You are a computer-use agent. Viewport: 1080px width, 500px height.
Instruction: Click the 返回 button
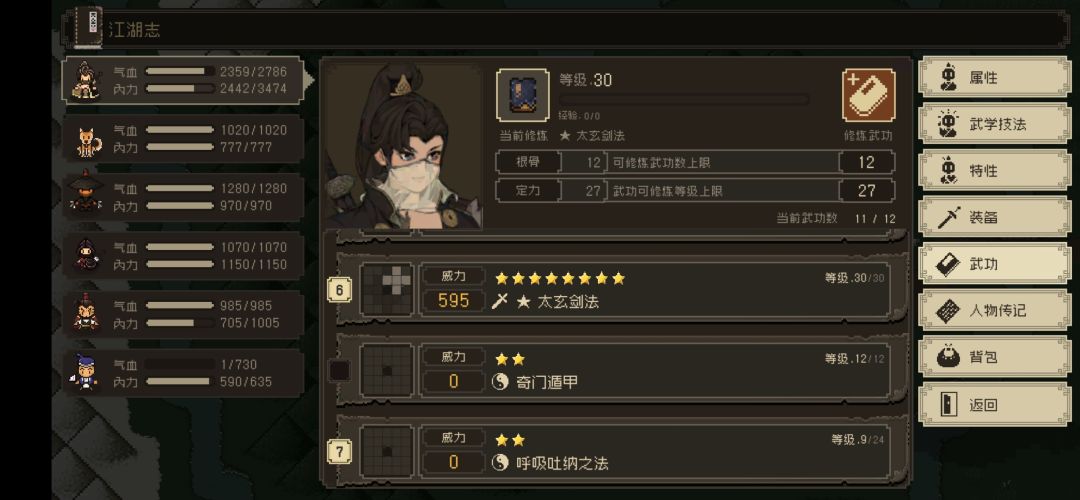995,404
